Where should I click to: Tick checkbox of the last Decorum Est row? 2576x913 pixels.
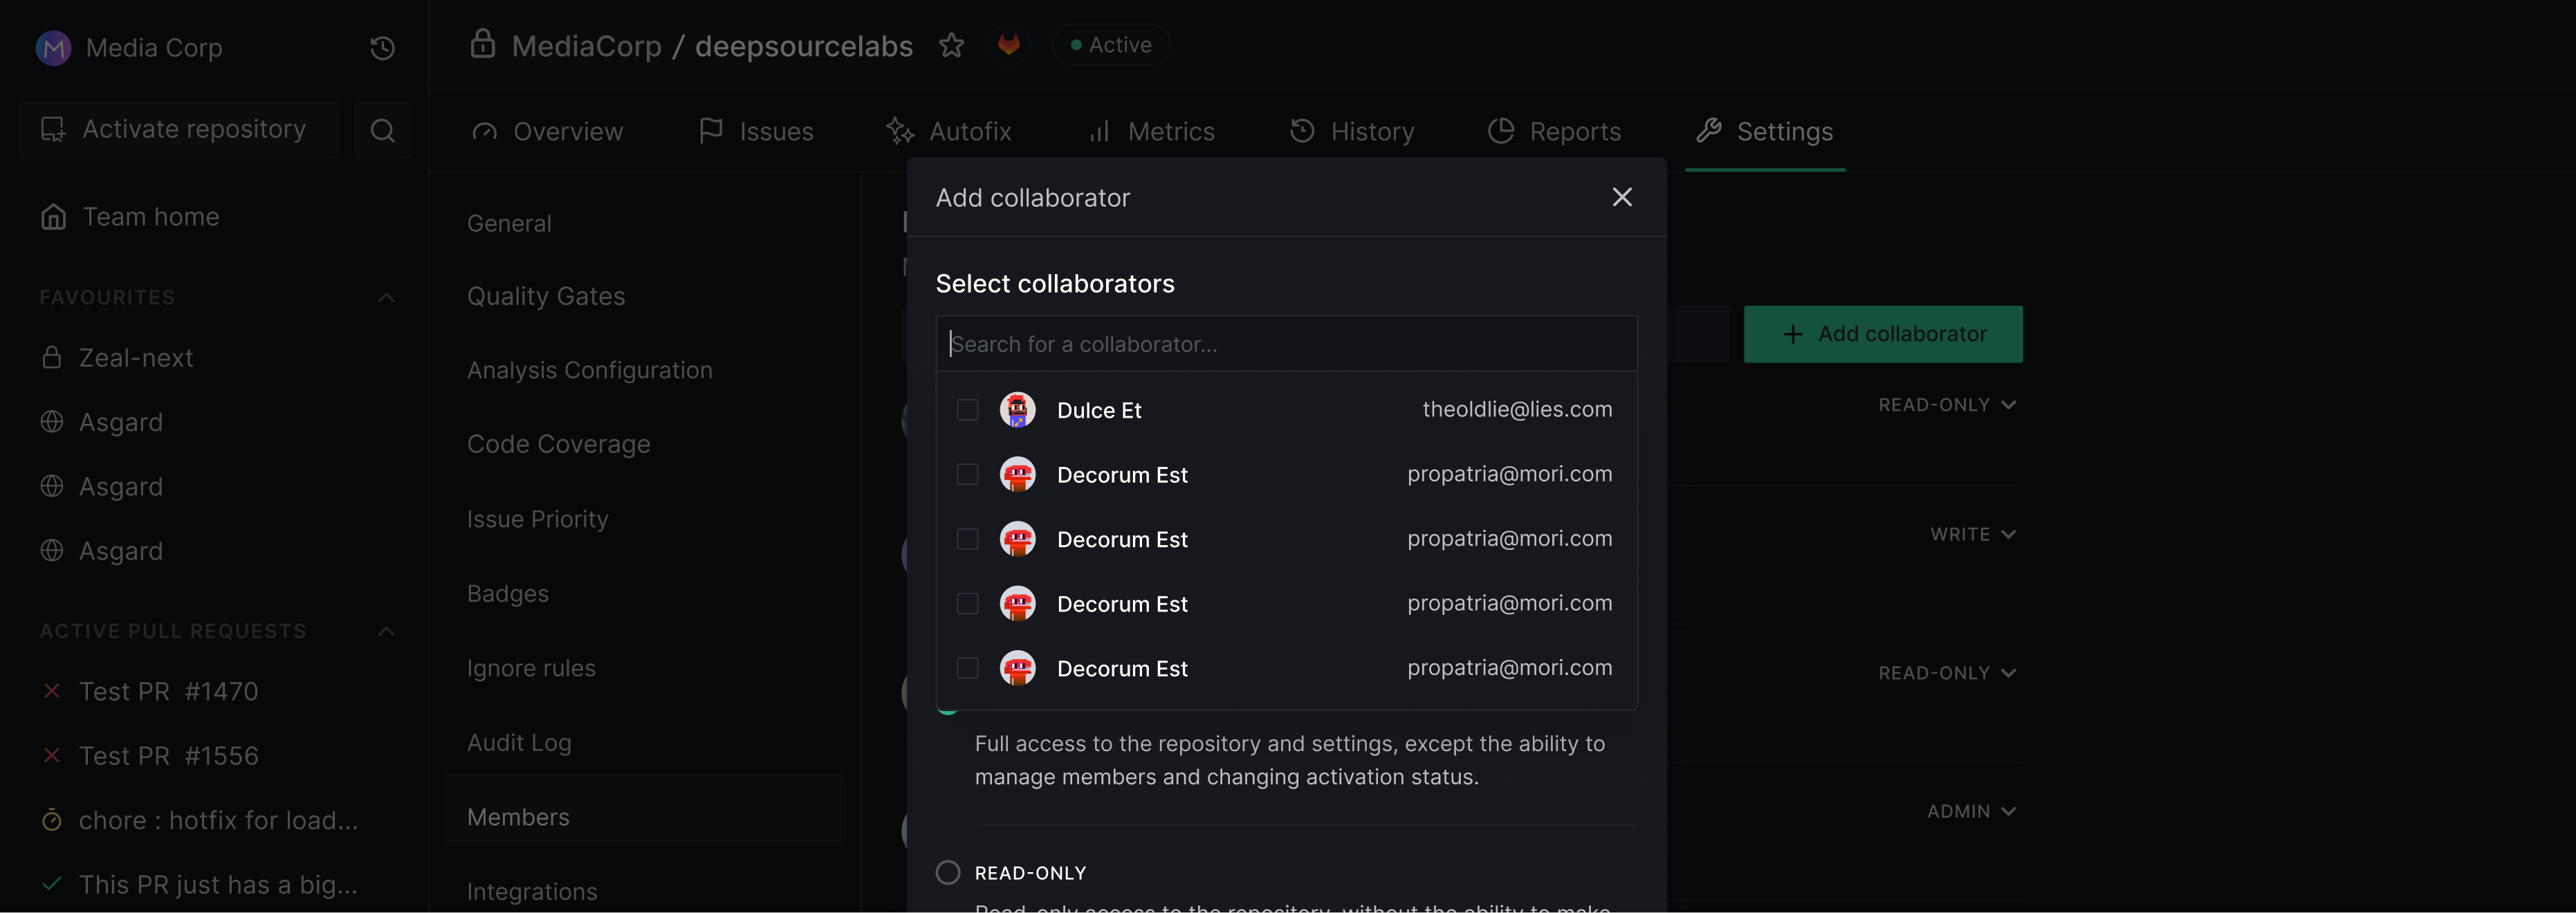[967, 668]
